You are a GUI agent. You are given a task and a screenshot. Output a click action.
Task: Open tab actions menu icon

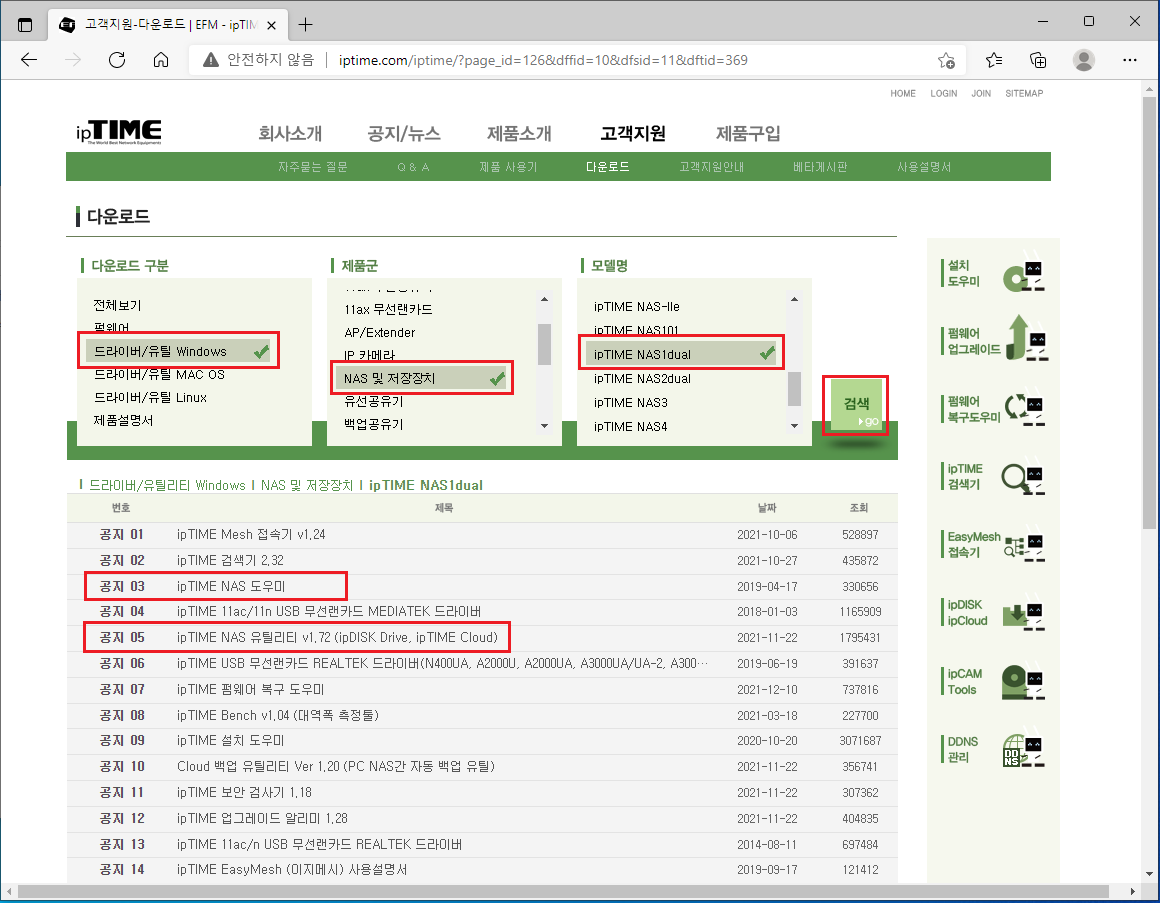point(25,24)
